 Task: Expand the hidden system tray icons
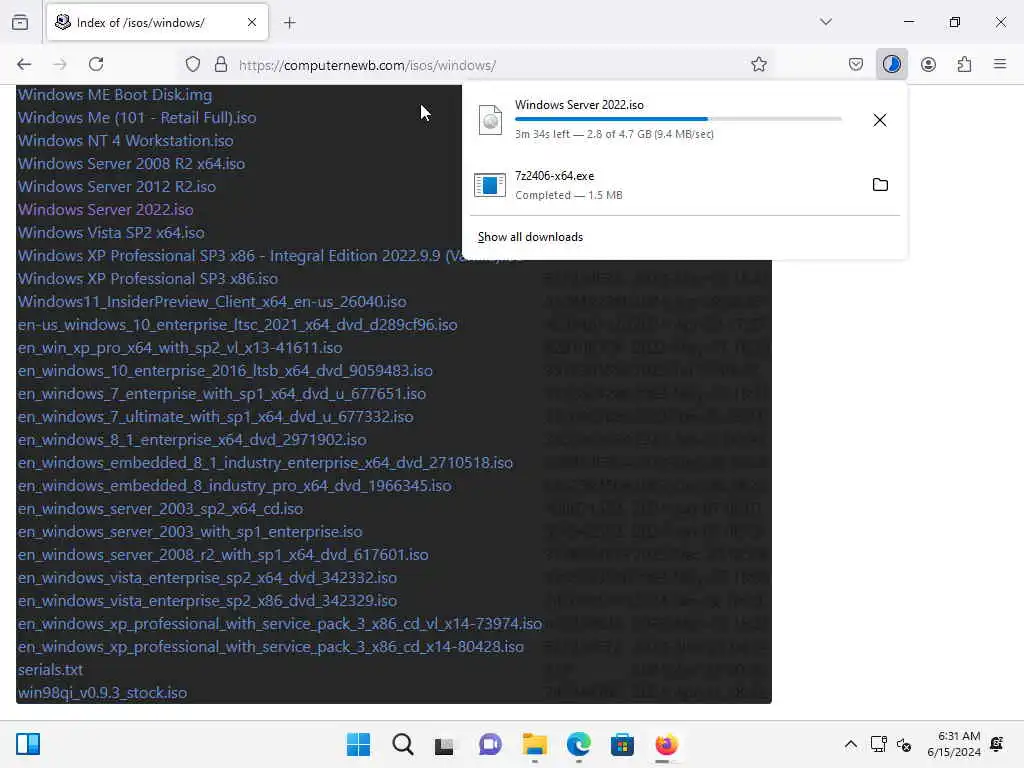tap(851, 744)
